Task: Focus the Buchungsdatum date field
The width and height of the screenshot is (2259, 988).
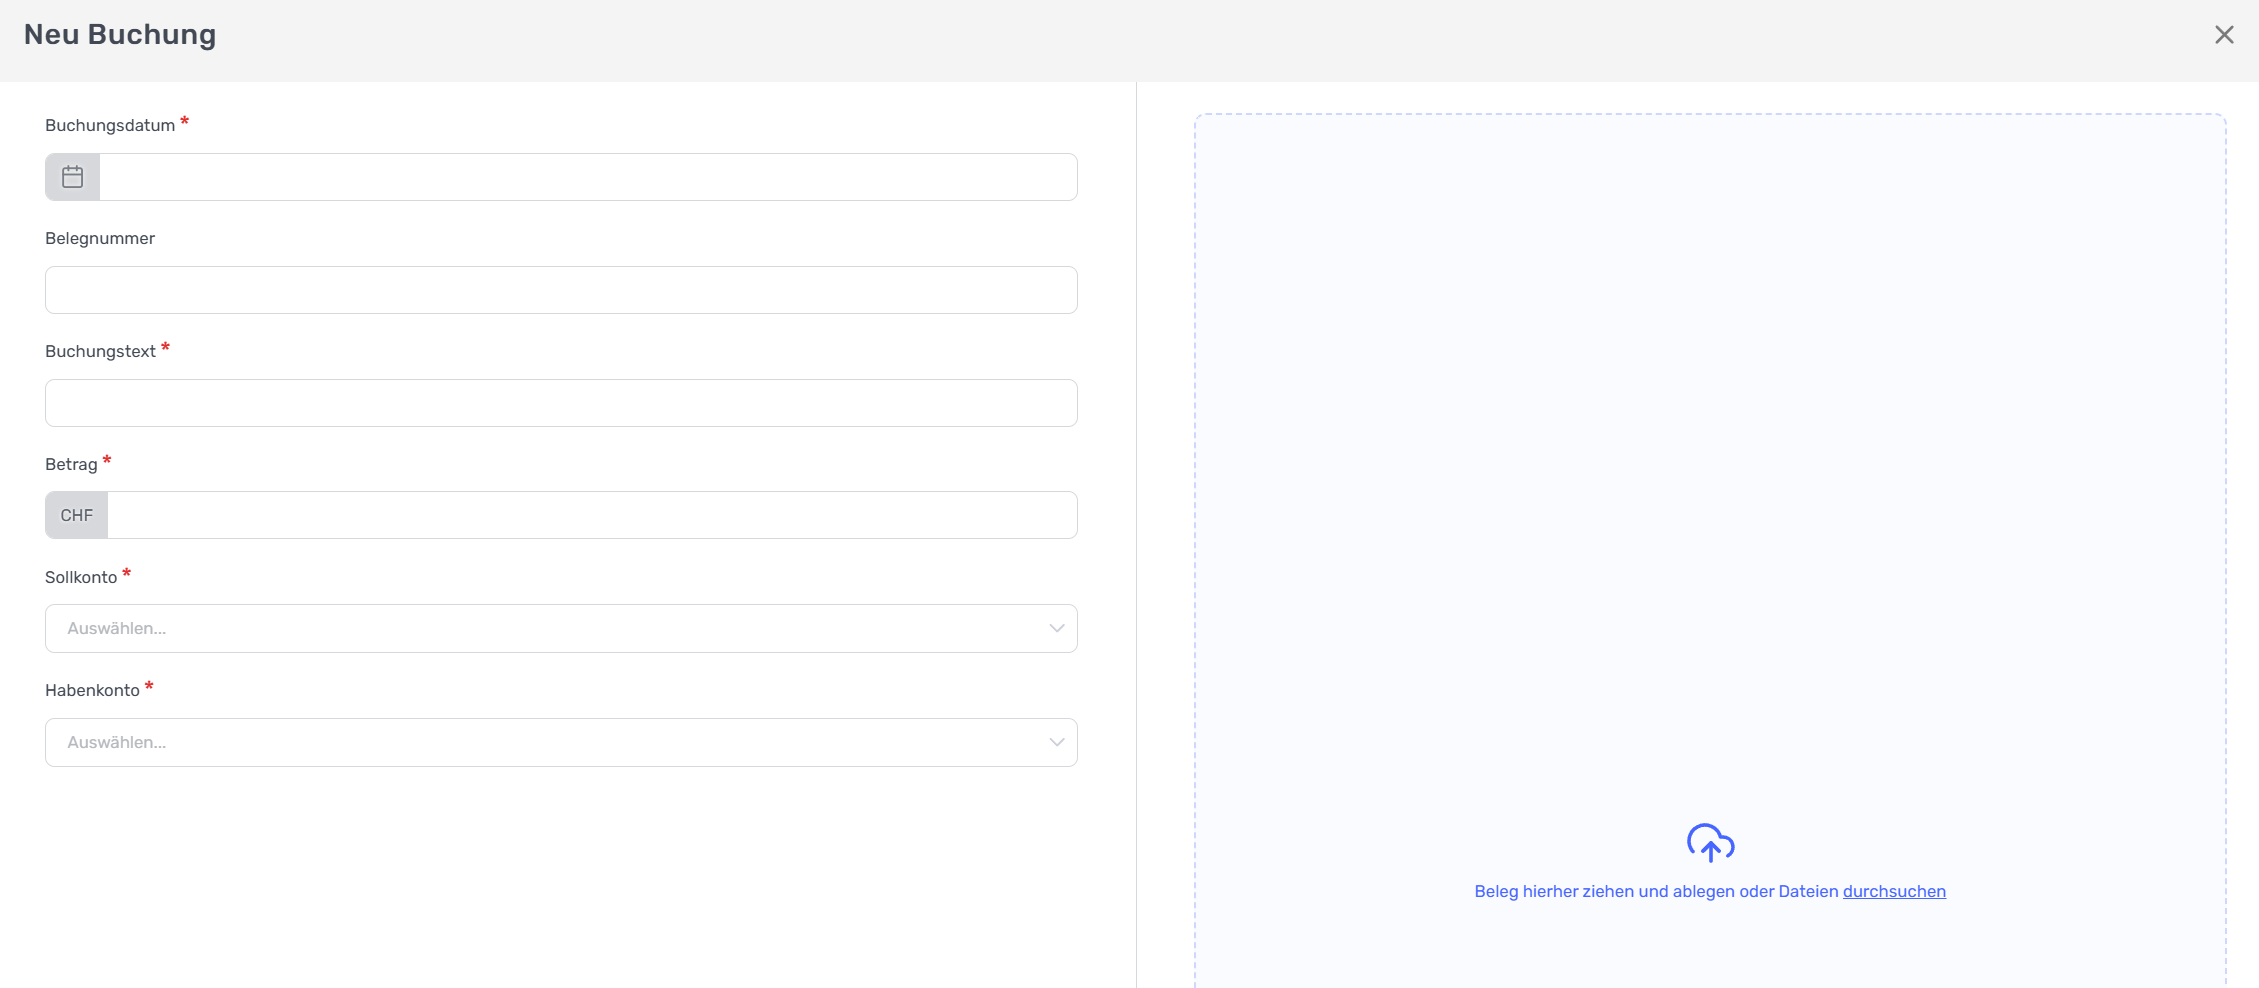Action: [x=588, y=177]
